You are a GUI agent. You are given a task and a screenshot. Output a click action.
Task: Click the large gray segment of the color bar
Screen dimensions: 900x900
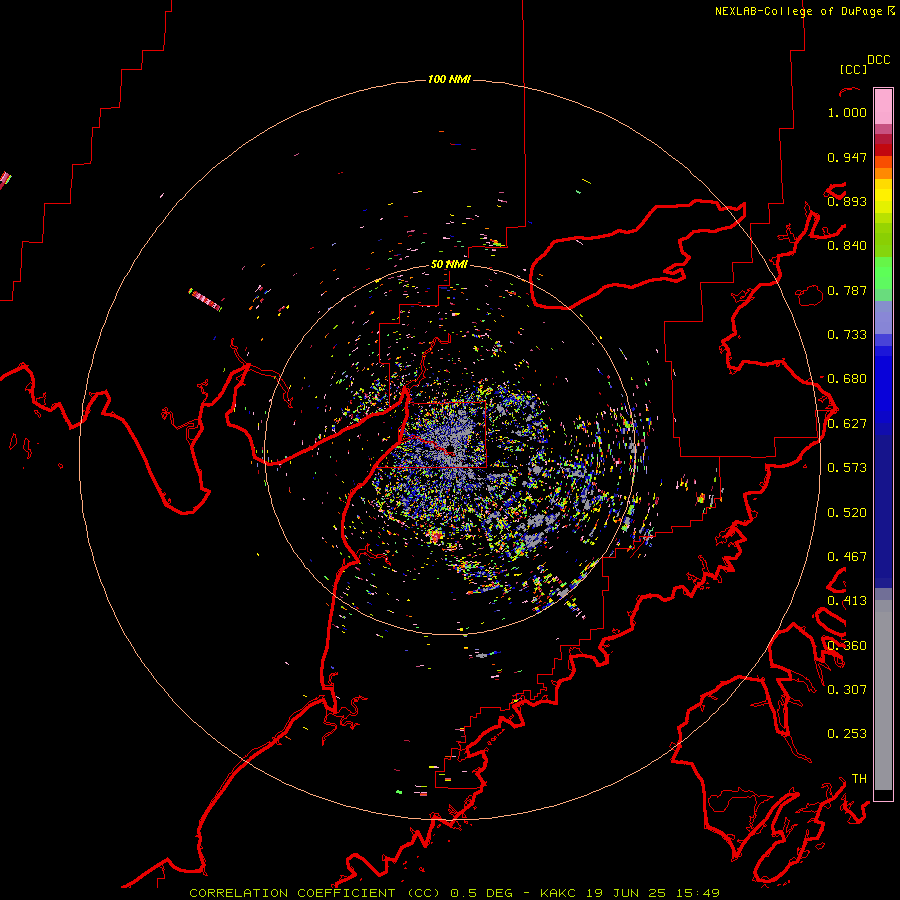pyautogui.click(x=883, y=695)
